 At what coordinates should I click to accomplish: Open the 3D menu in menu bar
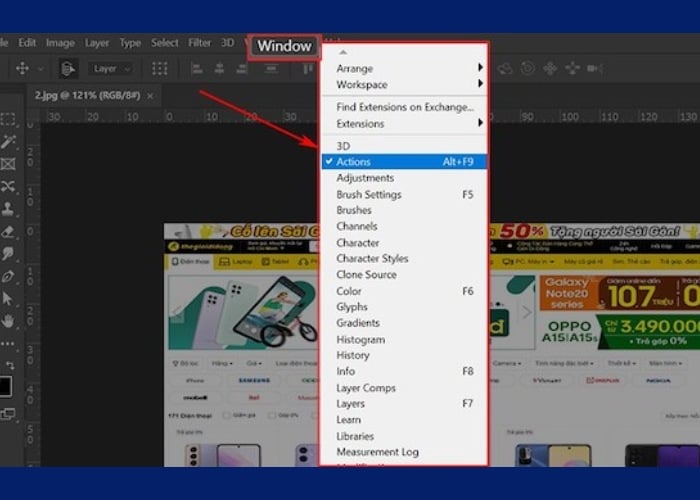point(227,43)
